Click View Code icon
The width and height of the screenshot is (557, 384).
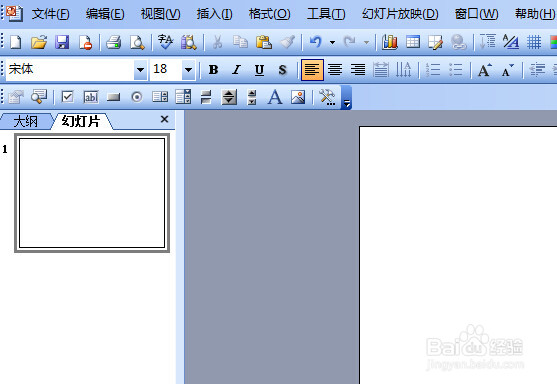39,97
